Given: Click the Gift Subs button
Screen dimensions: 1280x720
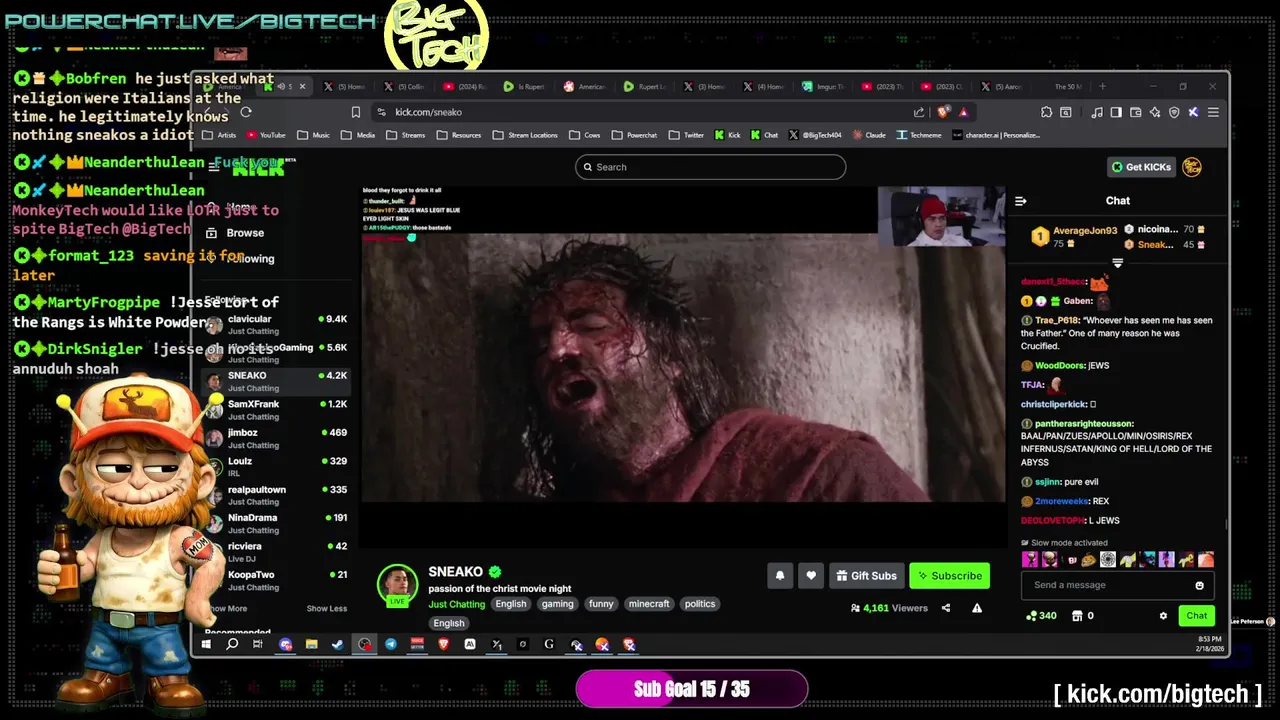Looking at the screenshot, I should click(x=866, y=576).
